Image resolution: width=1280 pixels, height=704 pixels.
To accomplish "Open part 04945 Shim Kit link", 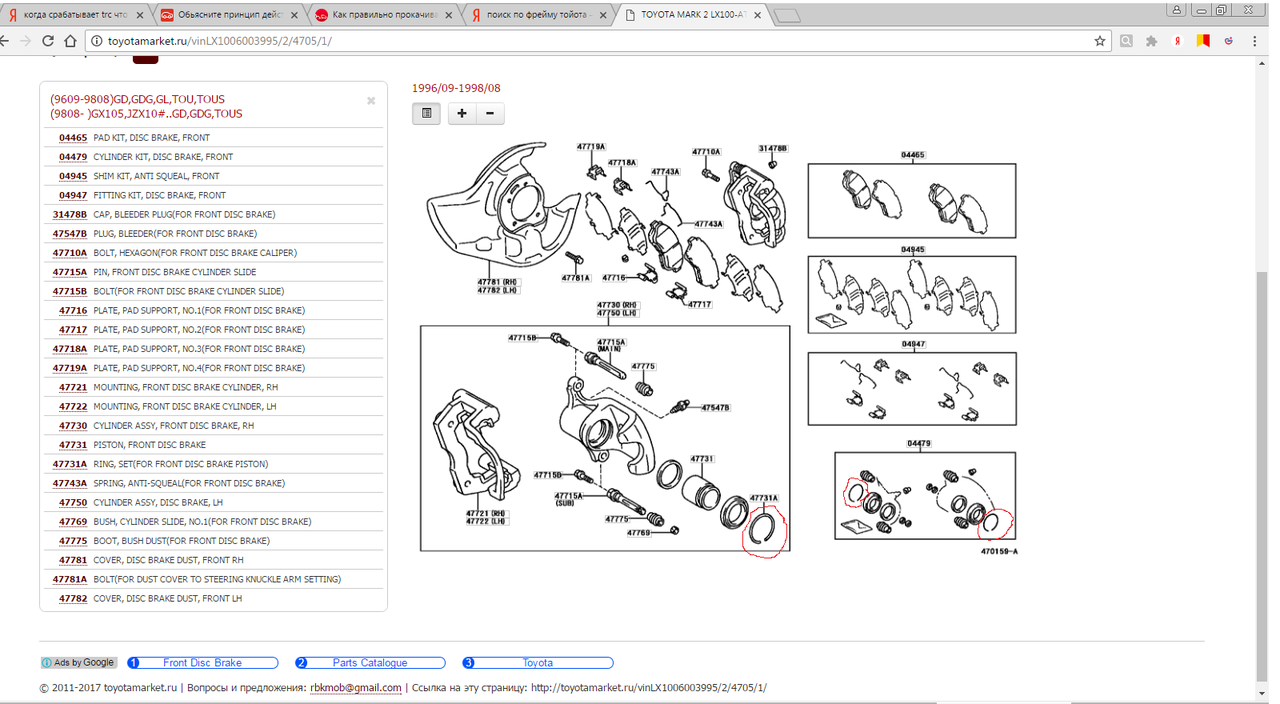I will (x=73, y=176).
